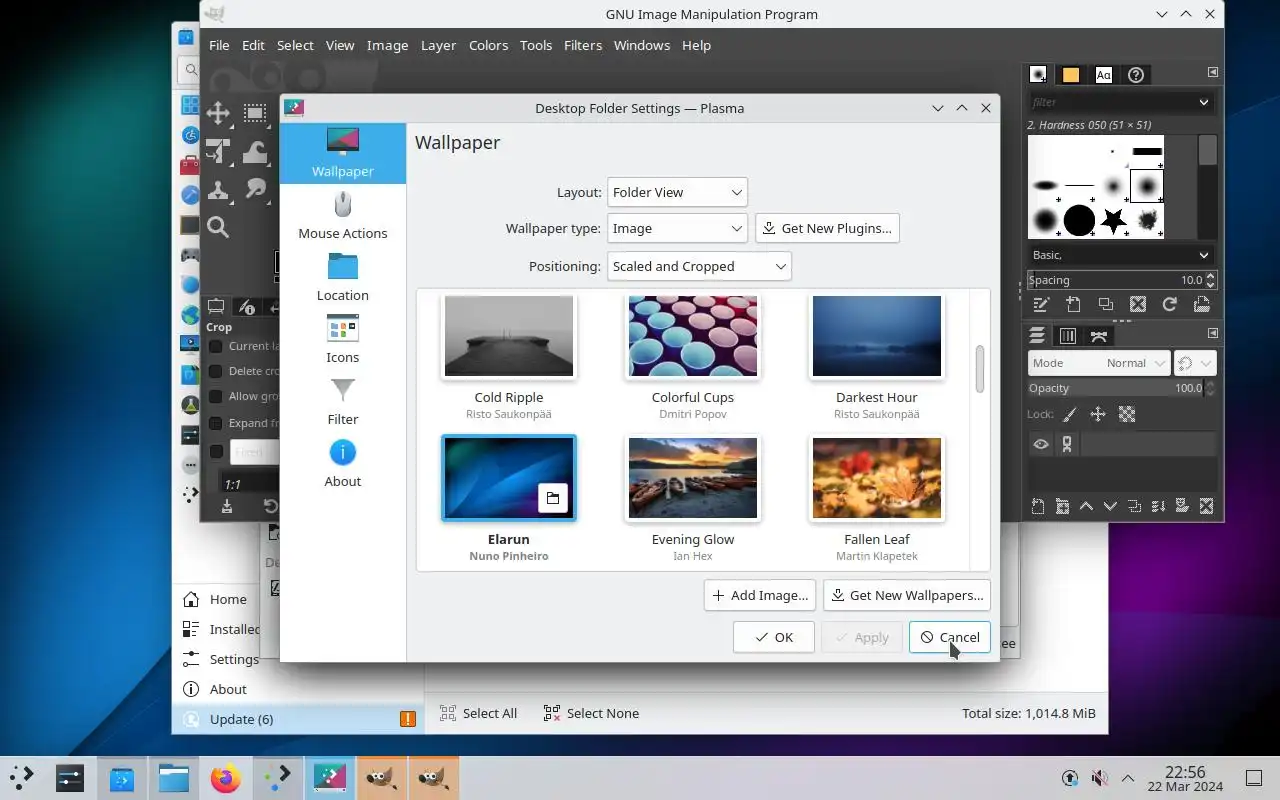Switch to the Layers tab in GIMP
This screenshot has height=800, width=1280.
pyautogui.click(x=1037, y=336)
